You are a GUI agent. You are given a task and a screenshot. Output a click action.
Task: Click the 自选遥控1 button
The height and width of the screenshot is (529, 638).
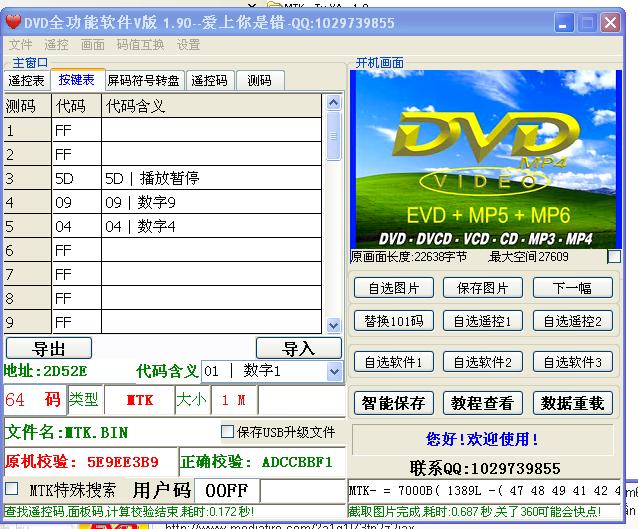[483, 321]
